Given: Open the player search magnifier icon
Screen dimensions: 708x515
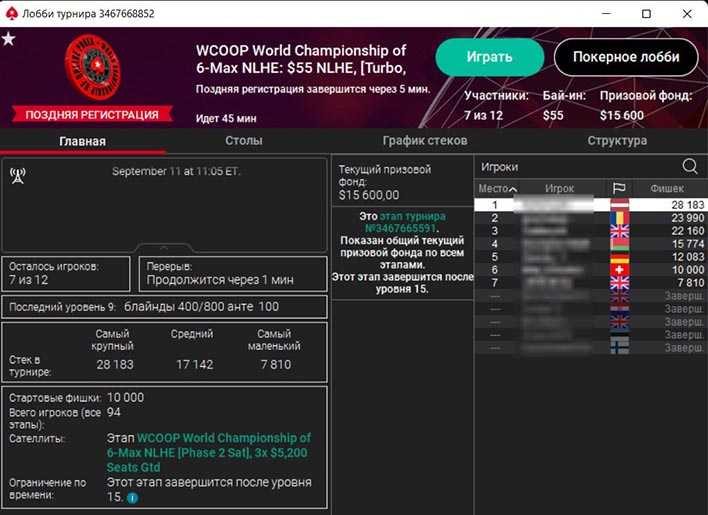Looking at the screenshot, I should (689, 166).
